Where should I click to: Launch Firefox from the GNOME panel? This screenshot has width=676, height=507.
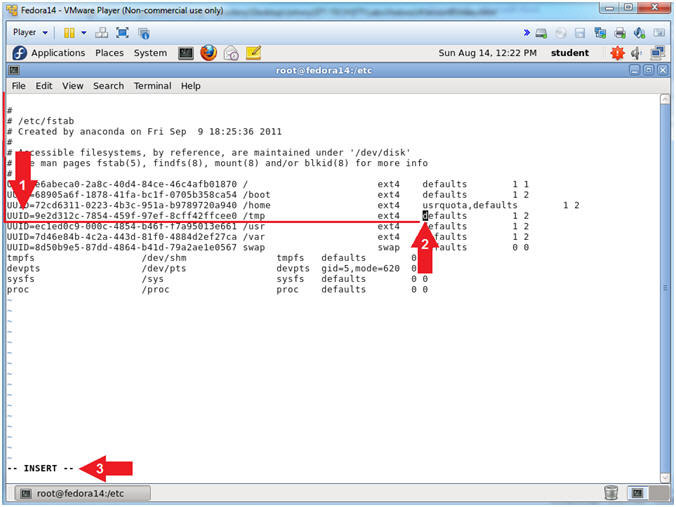point(209,53)
